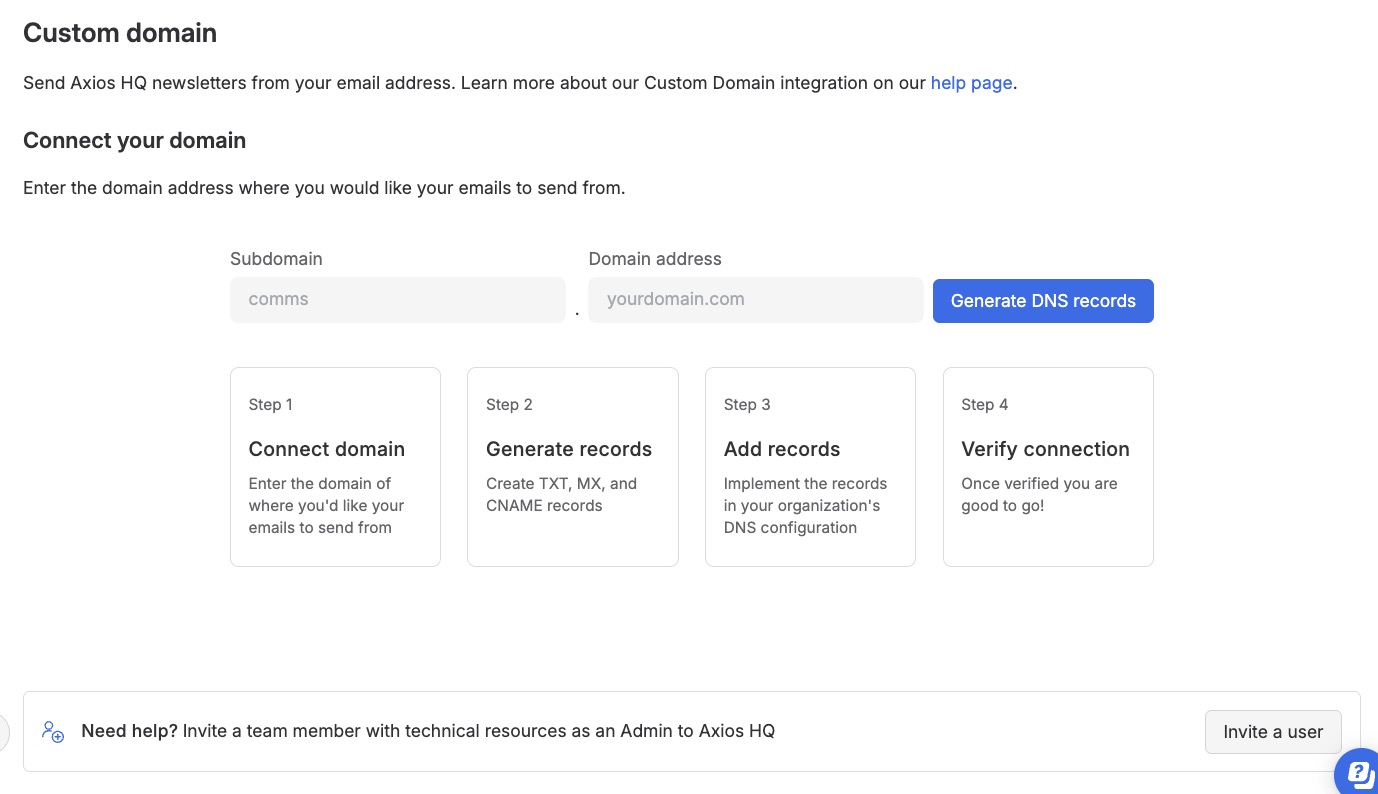Focus the Domain address input field
1378x794 pixels.
pos(756,300)
